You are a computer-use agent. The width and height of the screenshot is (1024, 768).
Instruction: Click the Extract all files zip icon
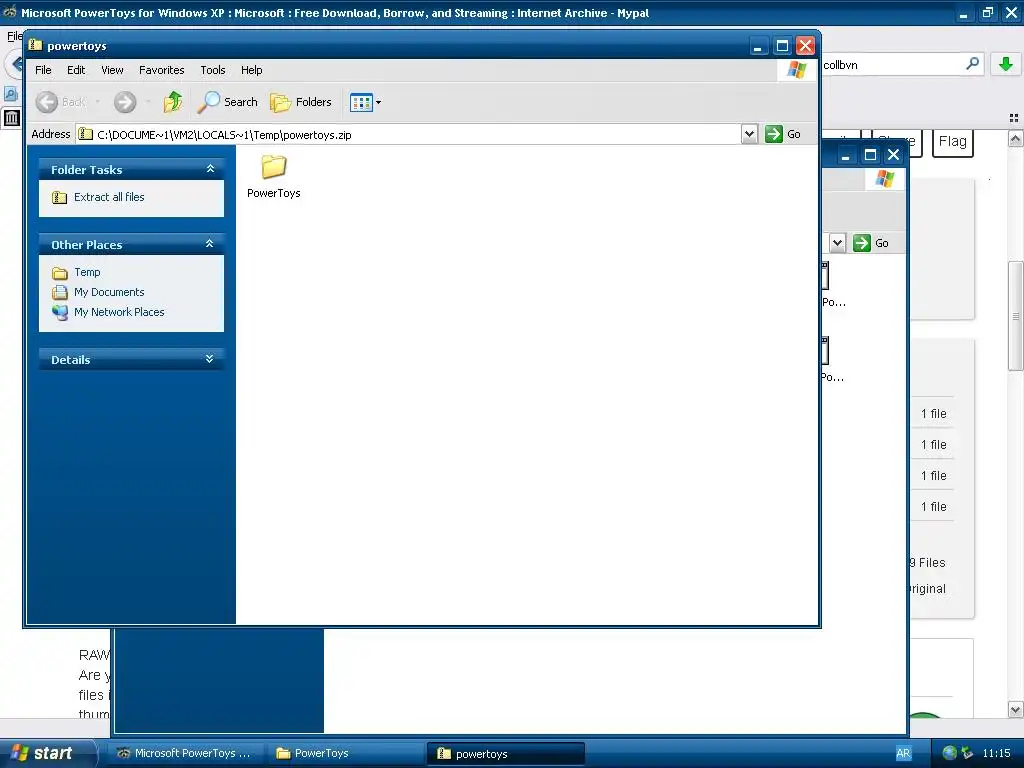point(59,197)
